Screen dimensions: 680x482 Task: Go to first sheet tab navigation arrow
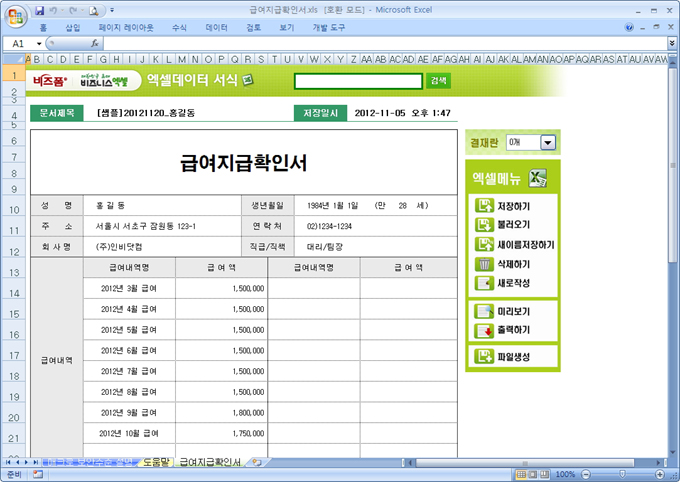(8, 462)
